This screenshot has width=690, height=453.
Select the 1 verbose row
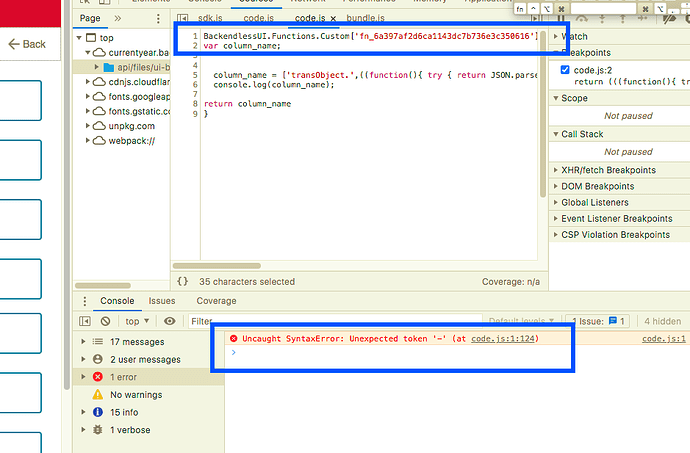click(x=149, y=430)
